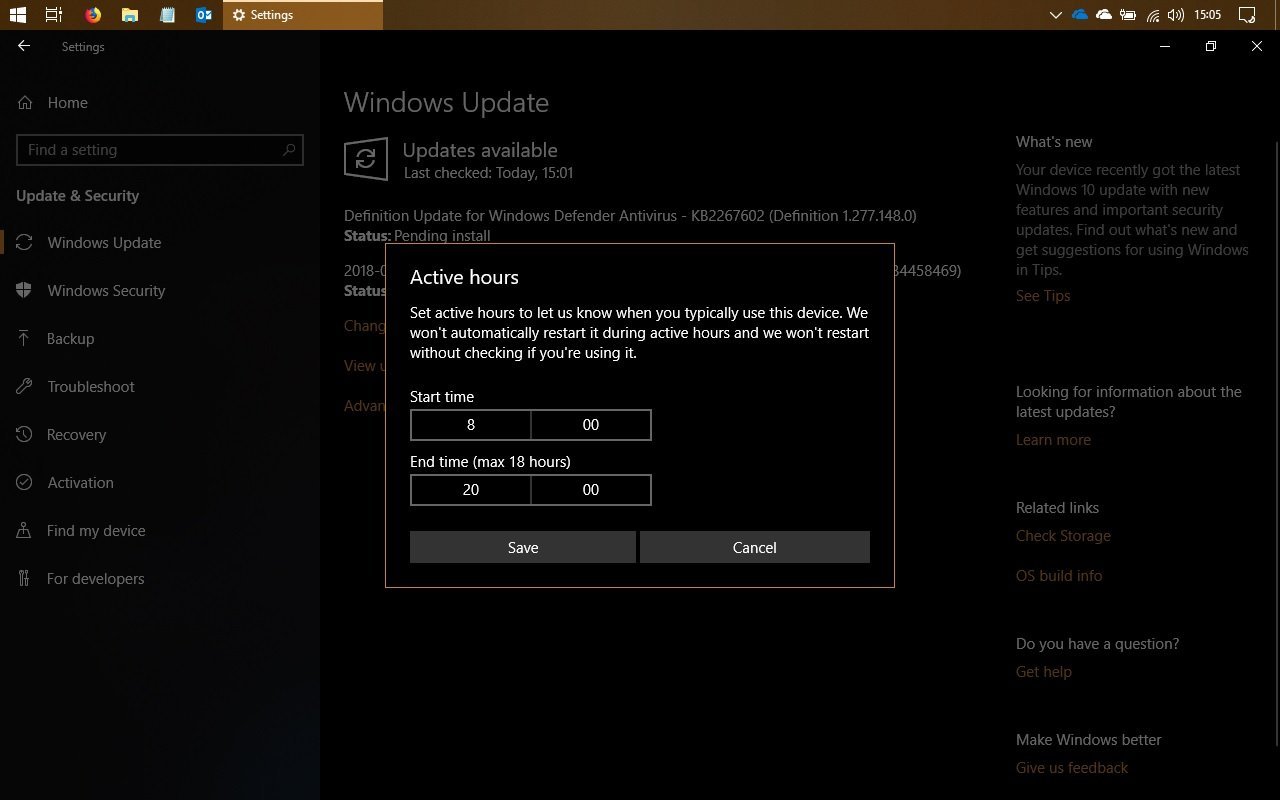Click the Windows Update page heading
Screen dimensions: 1280x800
coord(446,103)
